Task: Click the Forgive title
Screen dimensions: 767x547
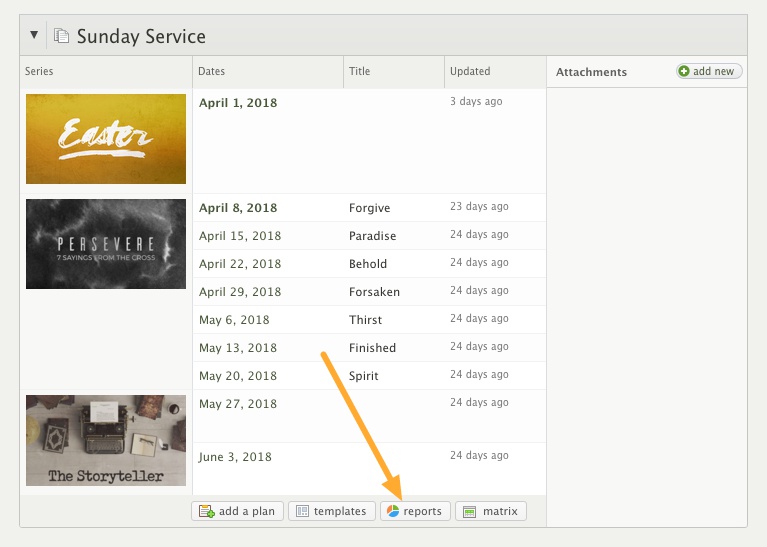Action: [369, 208]
